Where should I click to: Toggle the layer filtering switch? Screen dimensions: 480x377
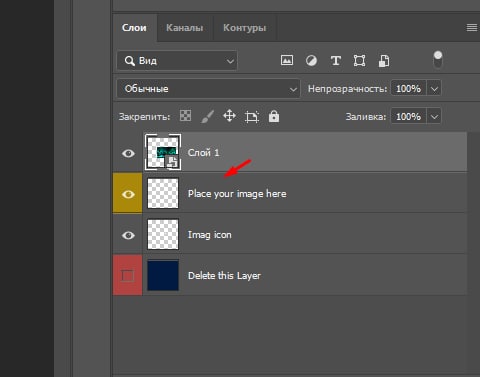pos(438,59)
